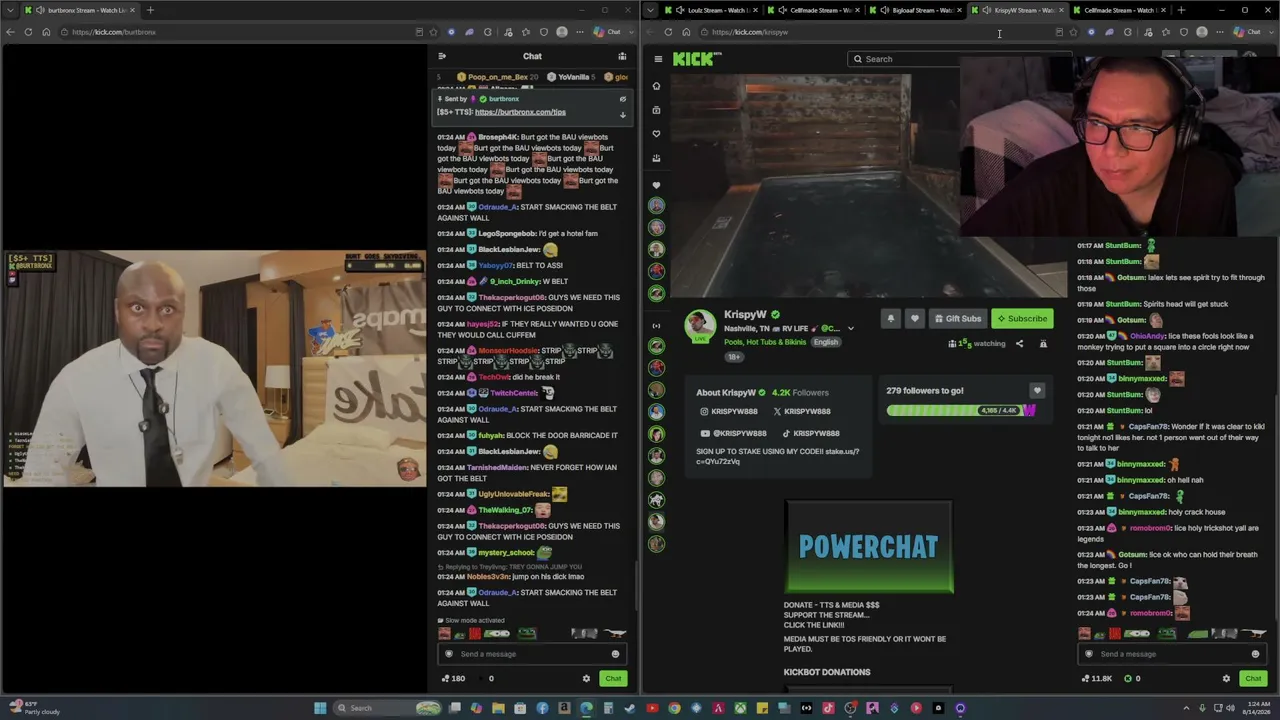
Task: Open chat settings gear in burtbronx window
Action: coord(586,679)
